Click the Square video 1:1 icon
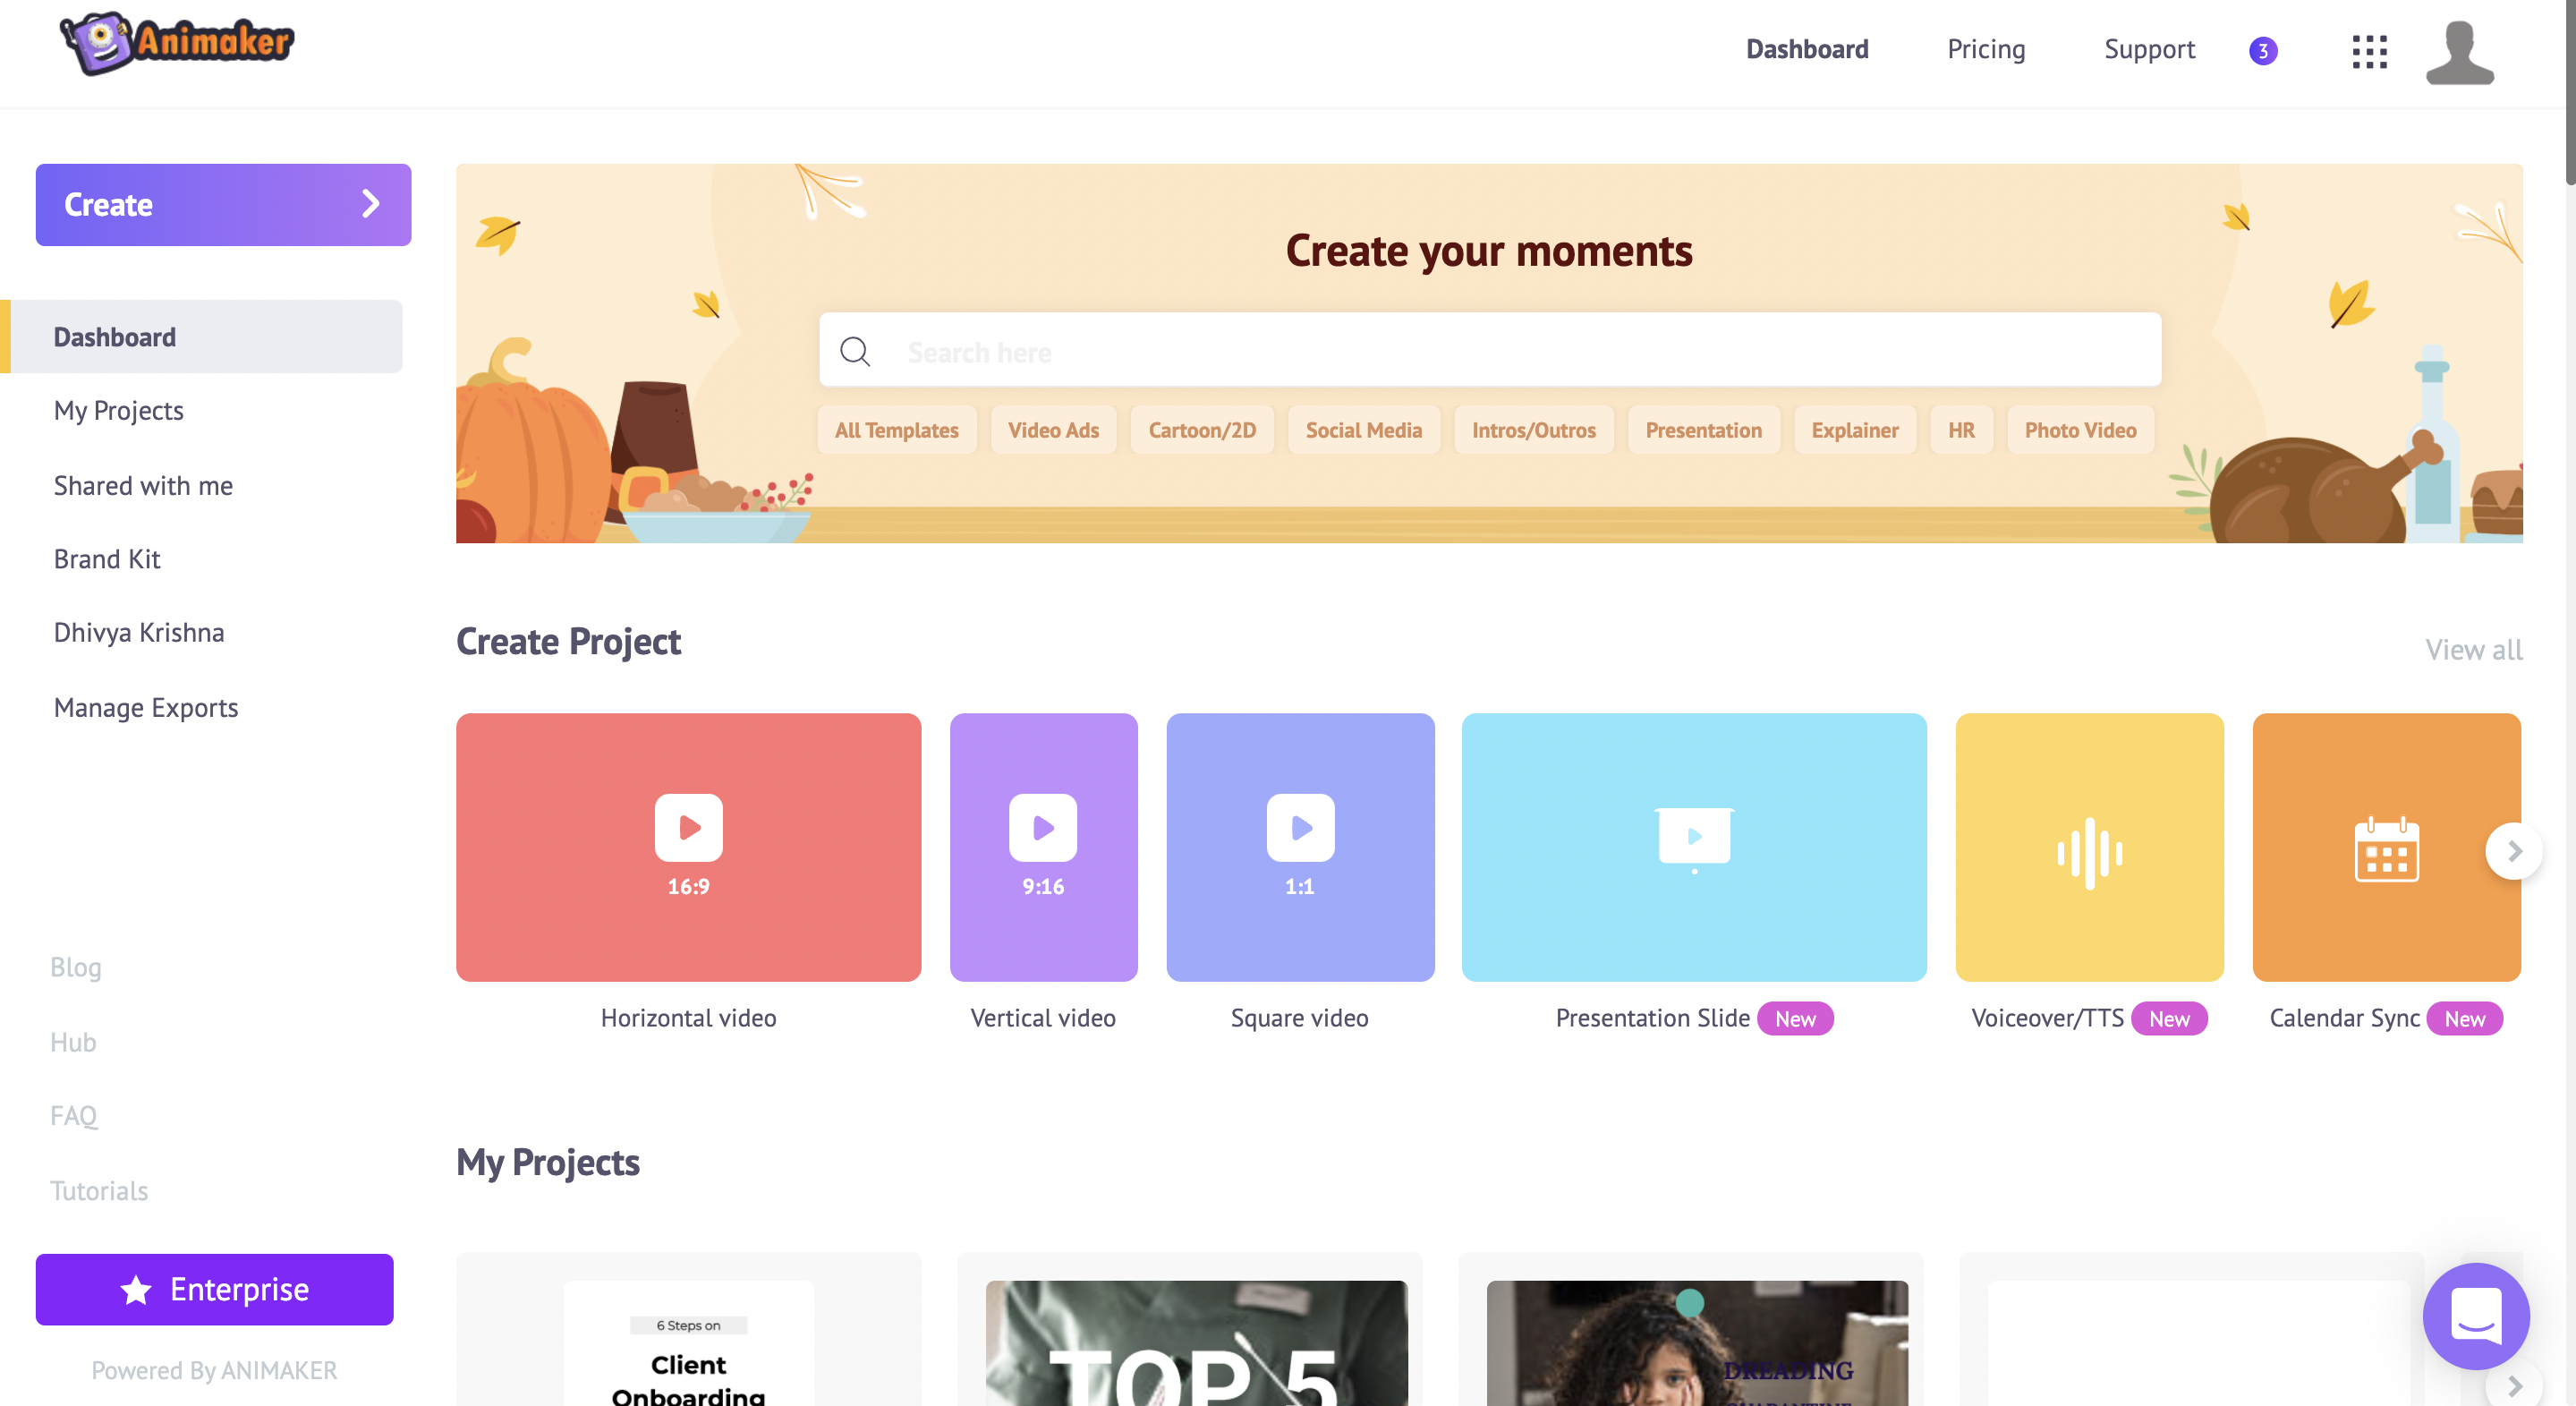Image resolution: width=2576 pixels, height=1406 pixels. click(1298, 847)
